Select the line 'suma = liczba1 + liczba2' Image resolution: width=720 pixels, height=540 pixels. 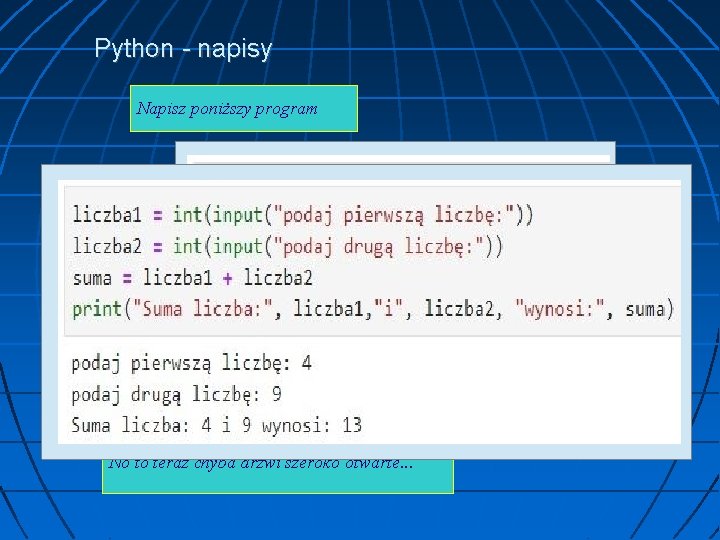[x=193, y=278]
